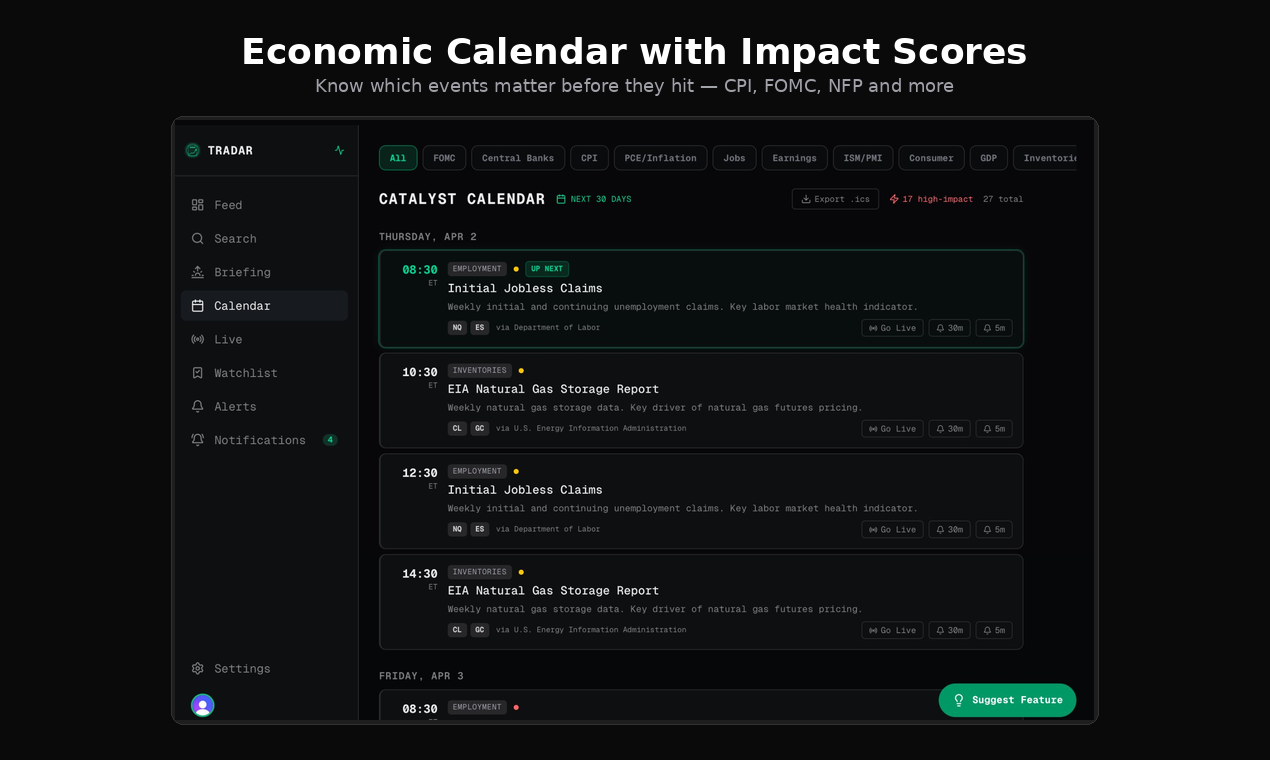Click EMPLOYMENT tag on 08:30 Thursday event

(477, 269)
